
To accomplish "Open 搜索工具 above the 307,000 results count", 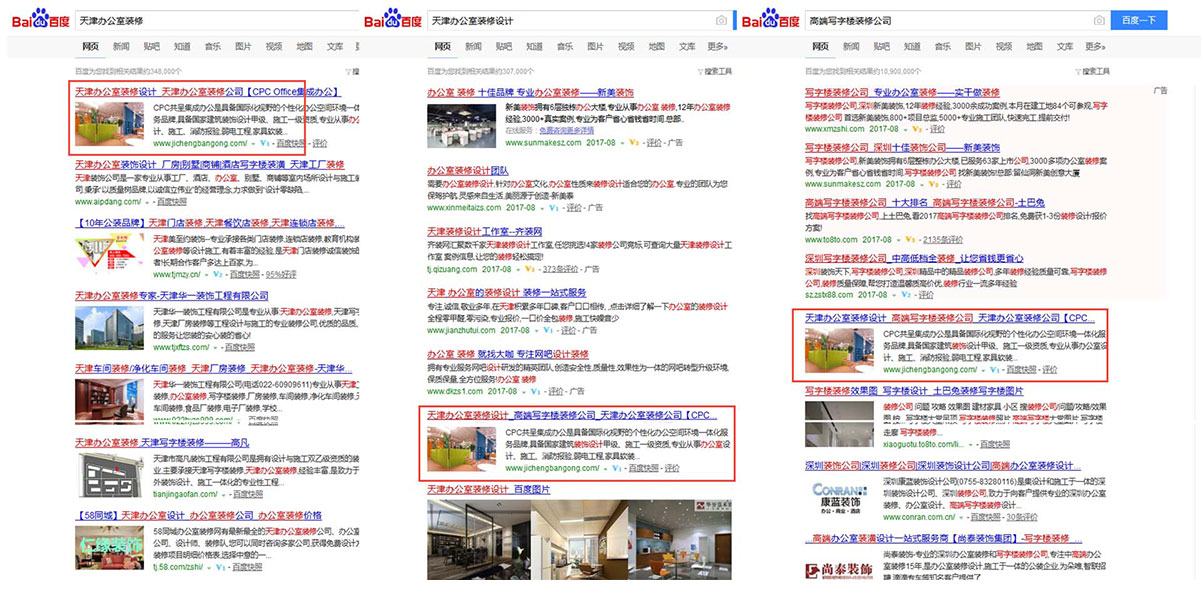I will (x=717, y=71).
